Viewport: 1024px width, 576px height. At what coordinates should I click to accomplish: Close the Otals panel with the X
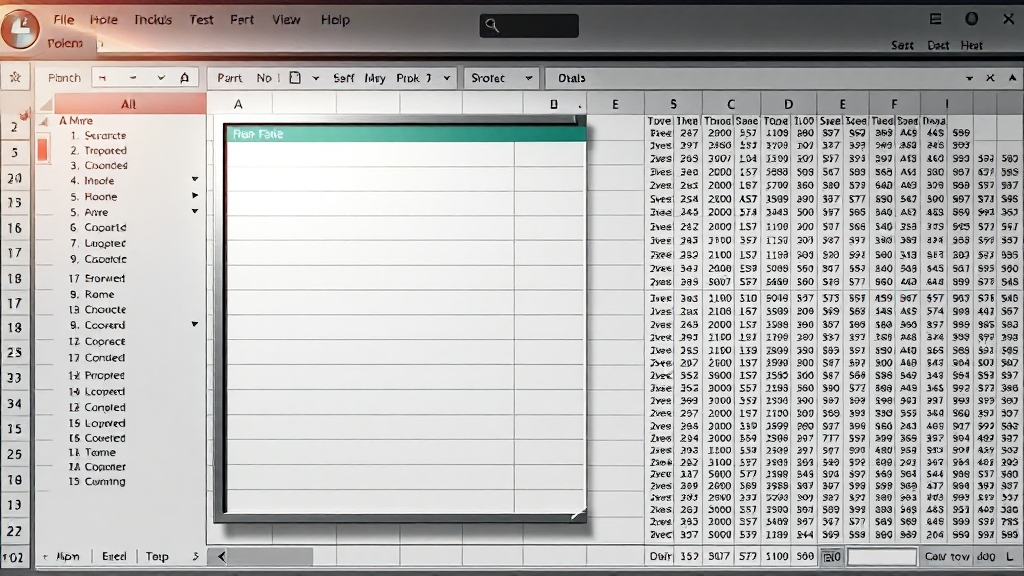click(990, 78)
